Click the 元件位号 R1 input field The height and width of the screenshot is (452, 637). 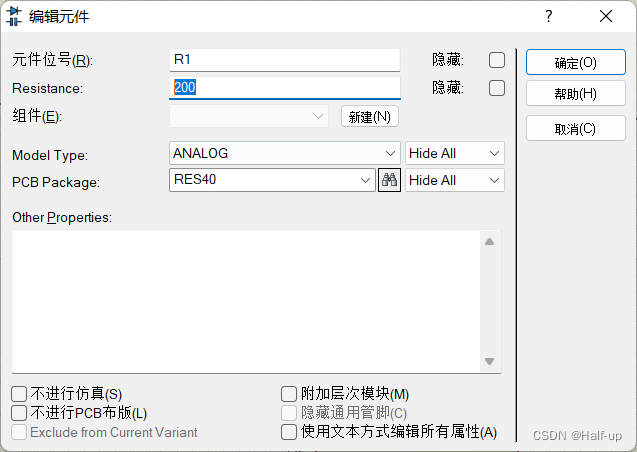click(285, 60)
